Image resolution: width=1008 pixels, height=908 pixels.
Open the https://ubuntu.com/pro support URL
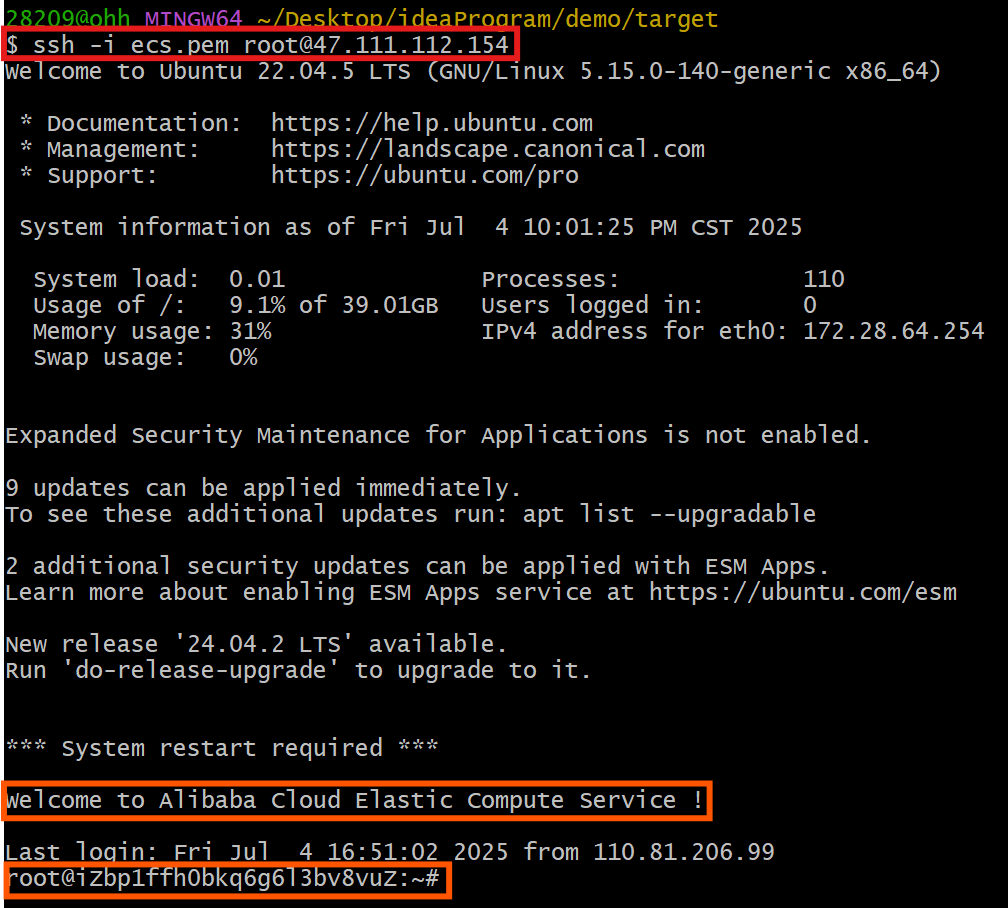pos(424,175)
